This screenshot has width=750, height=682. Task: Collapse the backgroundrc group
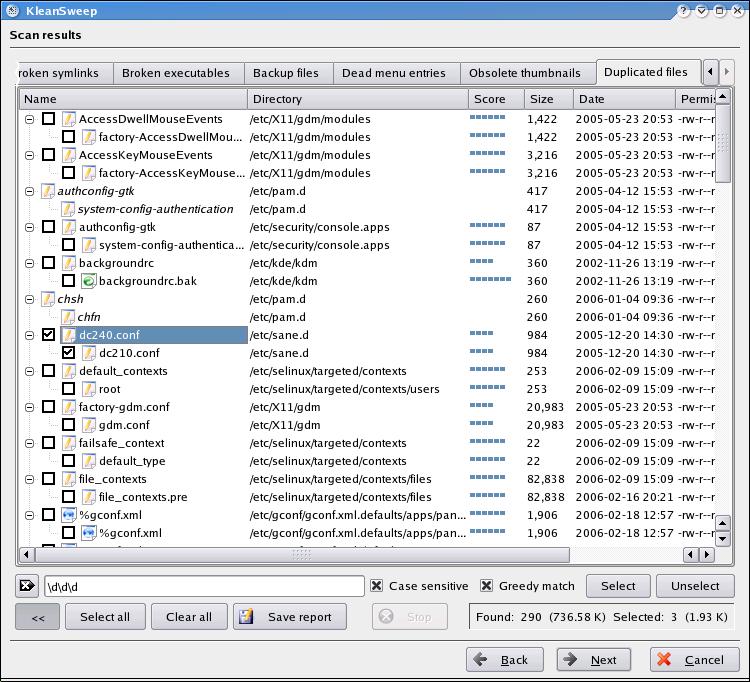pyautogui.click(x=30, y=263)
